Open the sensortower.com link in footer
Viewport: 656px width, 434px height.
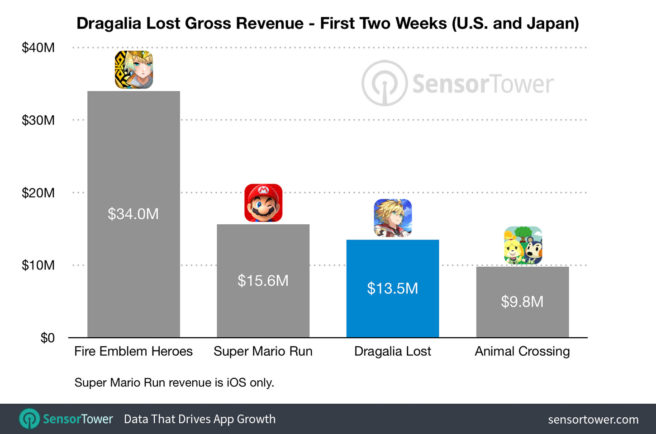click(593, 419)
